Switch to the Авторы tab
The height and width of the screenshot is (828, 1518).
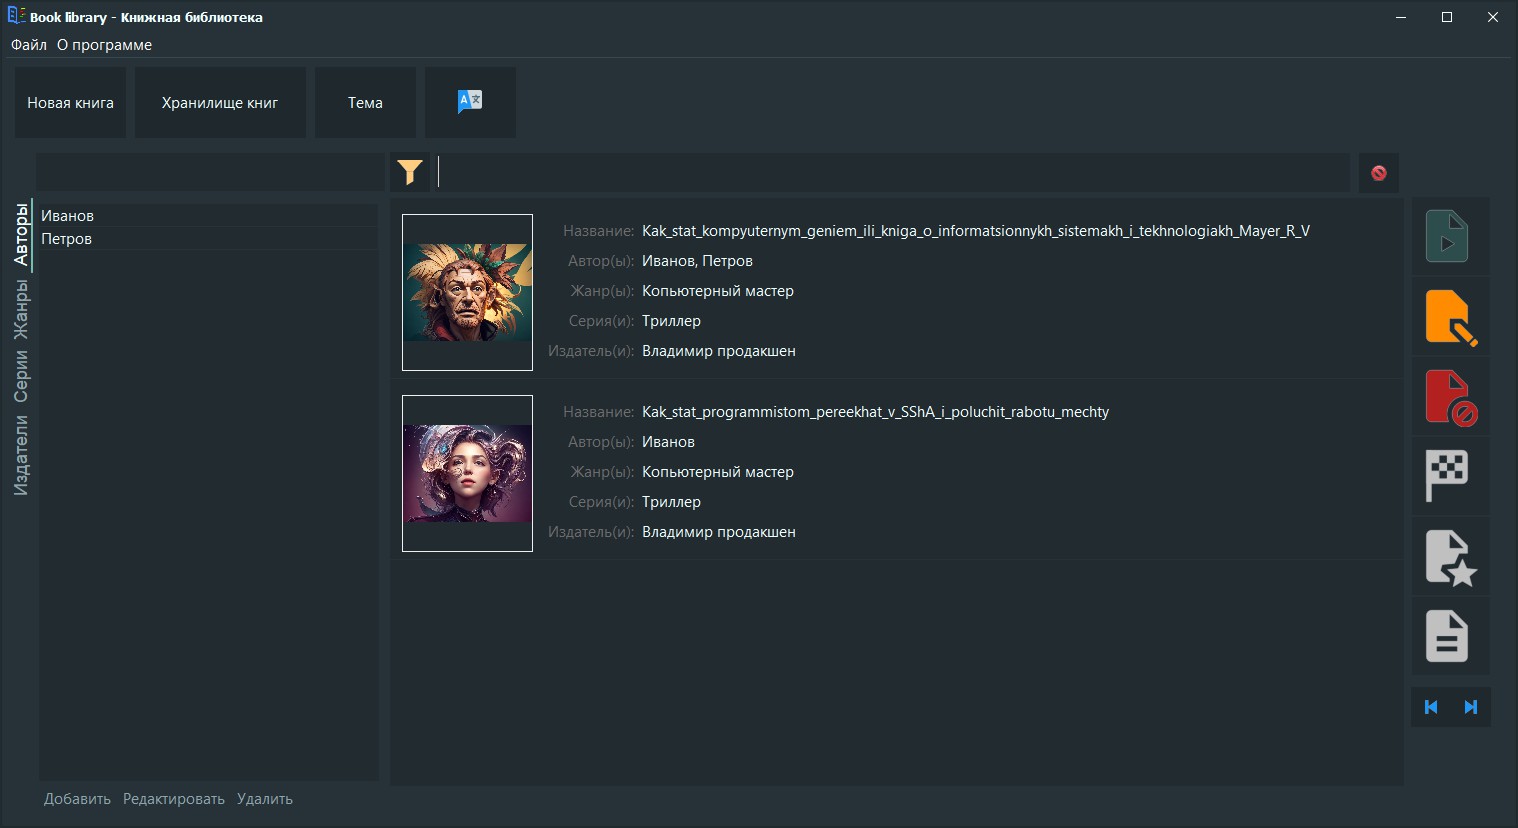[21, 234]
